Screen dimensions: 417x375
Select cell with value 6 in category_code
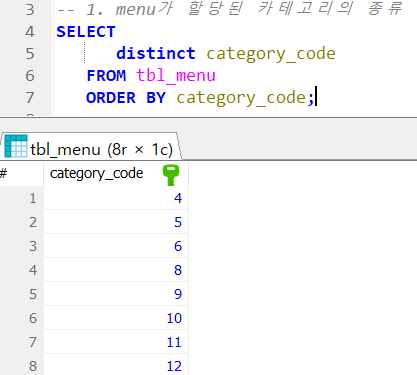116,246
